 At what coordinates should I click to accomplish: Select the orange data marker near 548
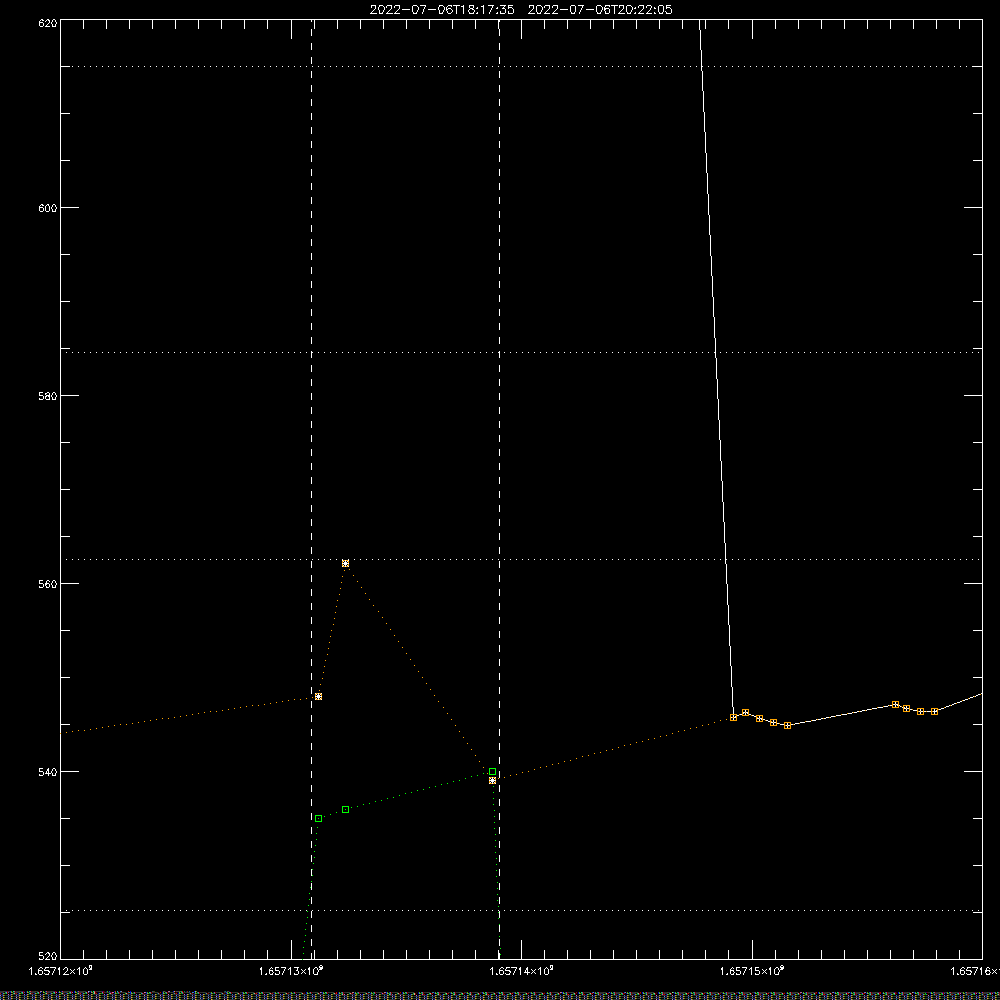click(319, 696)
